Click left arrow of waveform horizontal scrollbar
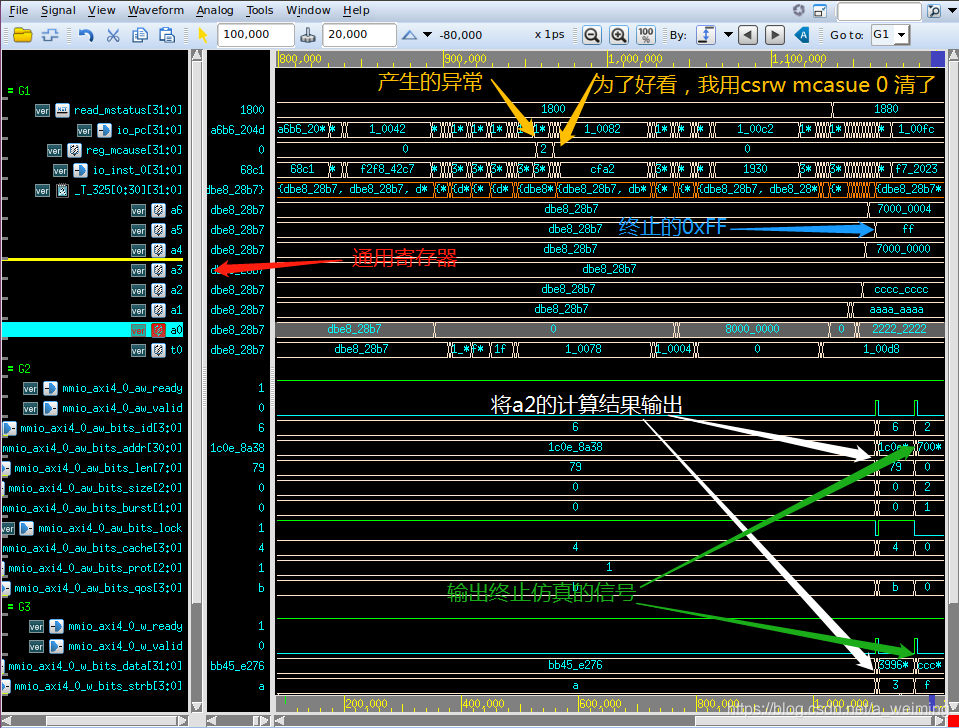The width and height of the screenshot is (959, 728). 279,721
